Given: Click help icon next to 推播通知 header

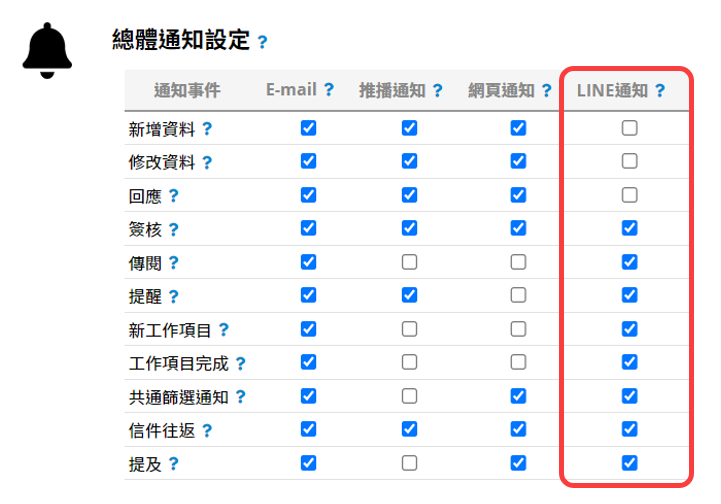Looking at the screenshot, I should [437, 91].
